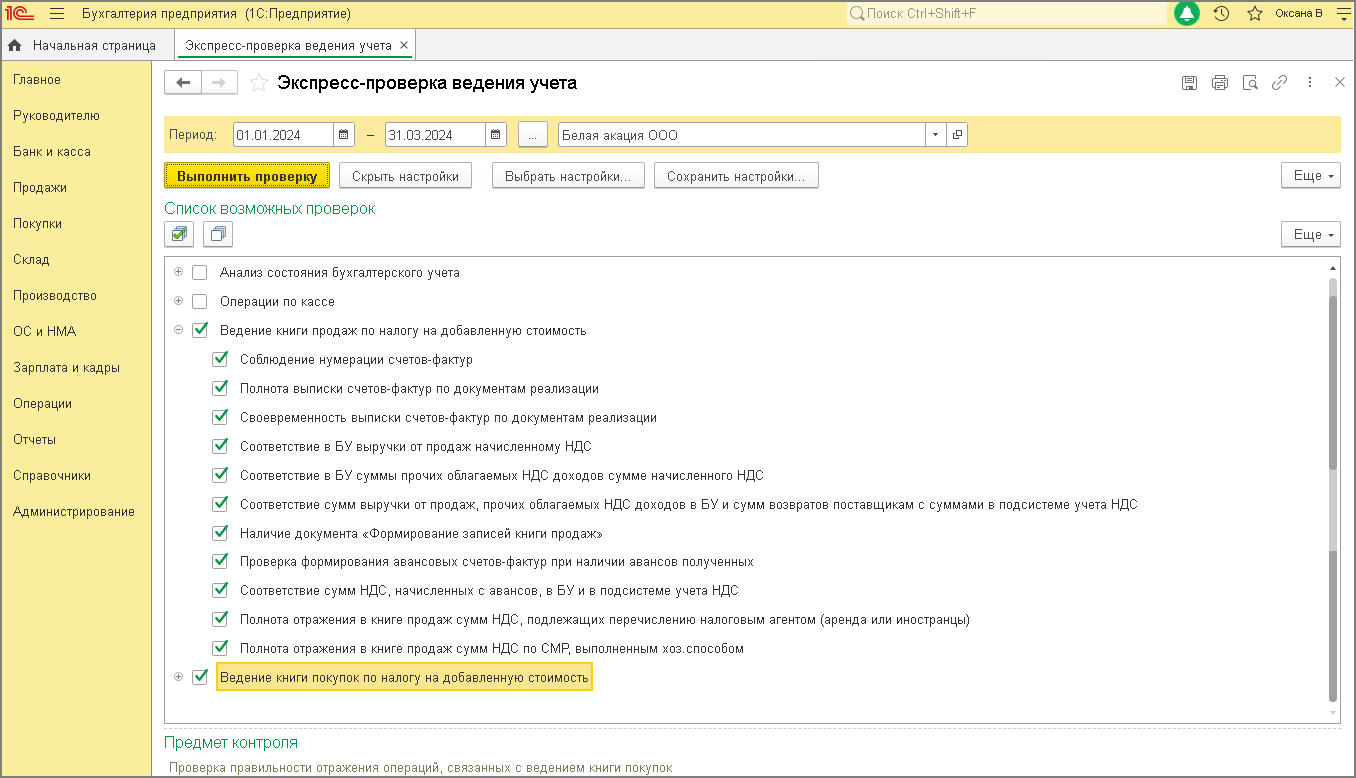The height and width of the screenshot is (778, 1356).
Task: Close the form with the X icon
Action: [x=1340, y=83]
